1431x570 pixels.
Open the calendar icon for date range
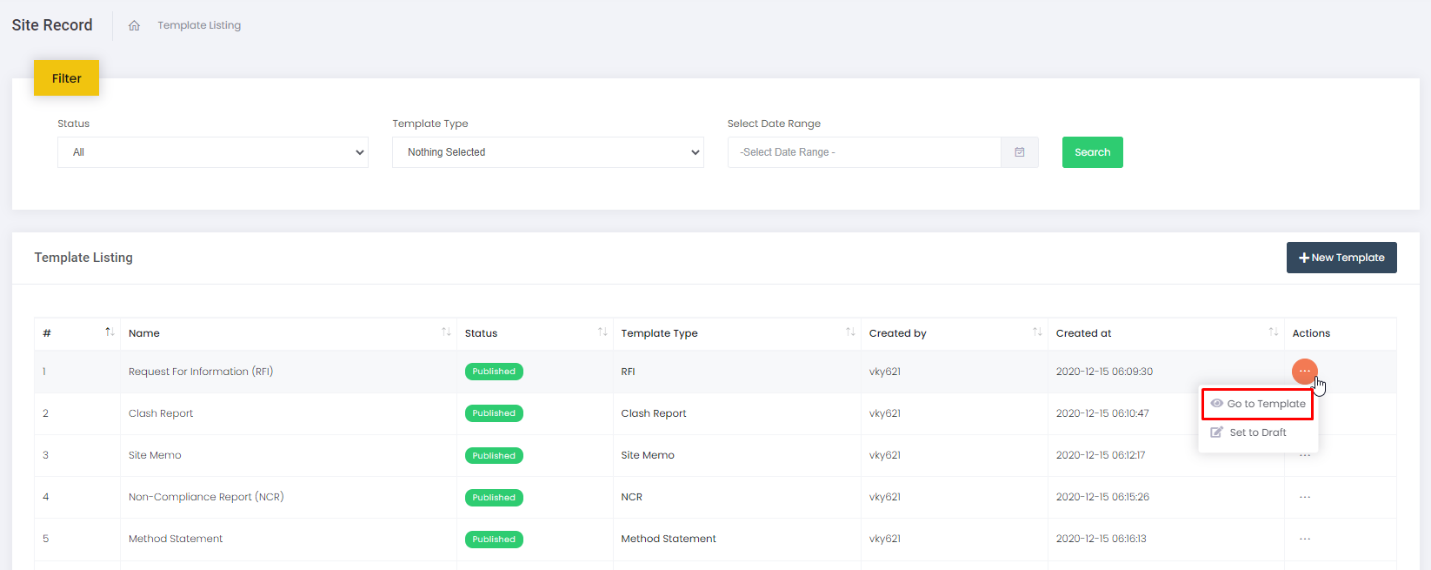(1019, 152)
